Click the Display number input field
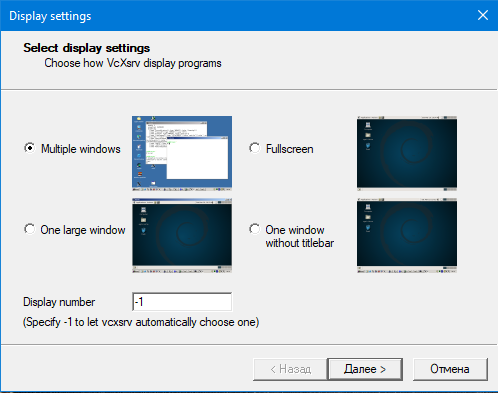This screenshot has width=498, height=393. tap(182, 302)
